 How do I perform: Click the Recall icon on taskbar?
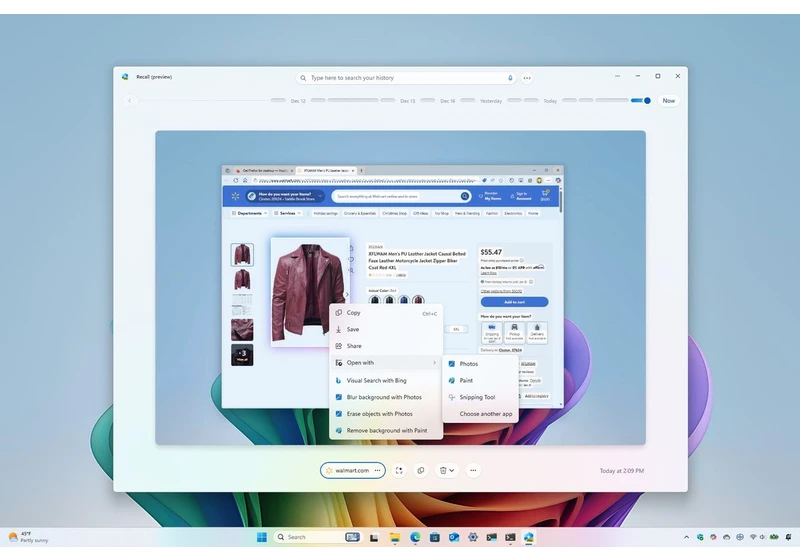[x=529, y=537]
